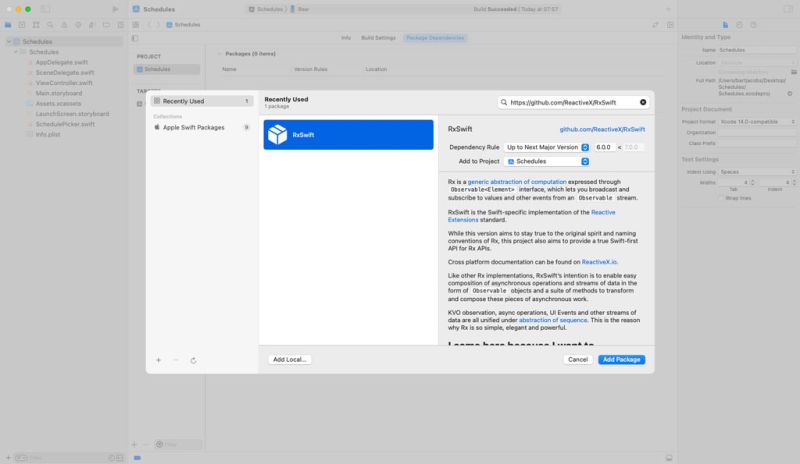Show the Quick Help inspector
The width and height of the screenshot is (800, 464).
click(754, 25)
